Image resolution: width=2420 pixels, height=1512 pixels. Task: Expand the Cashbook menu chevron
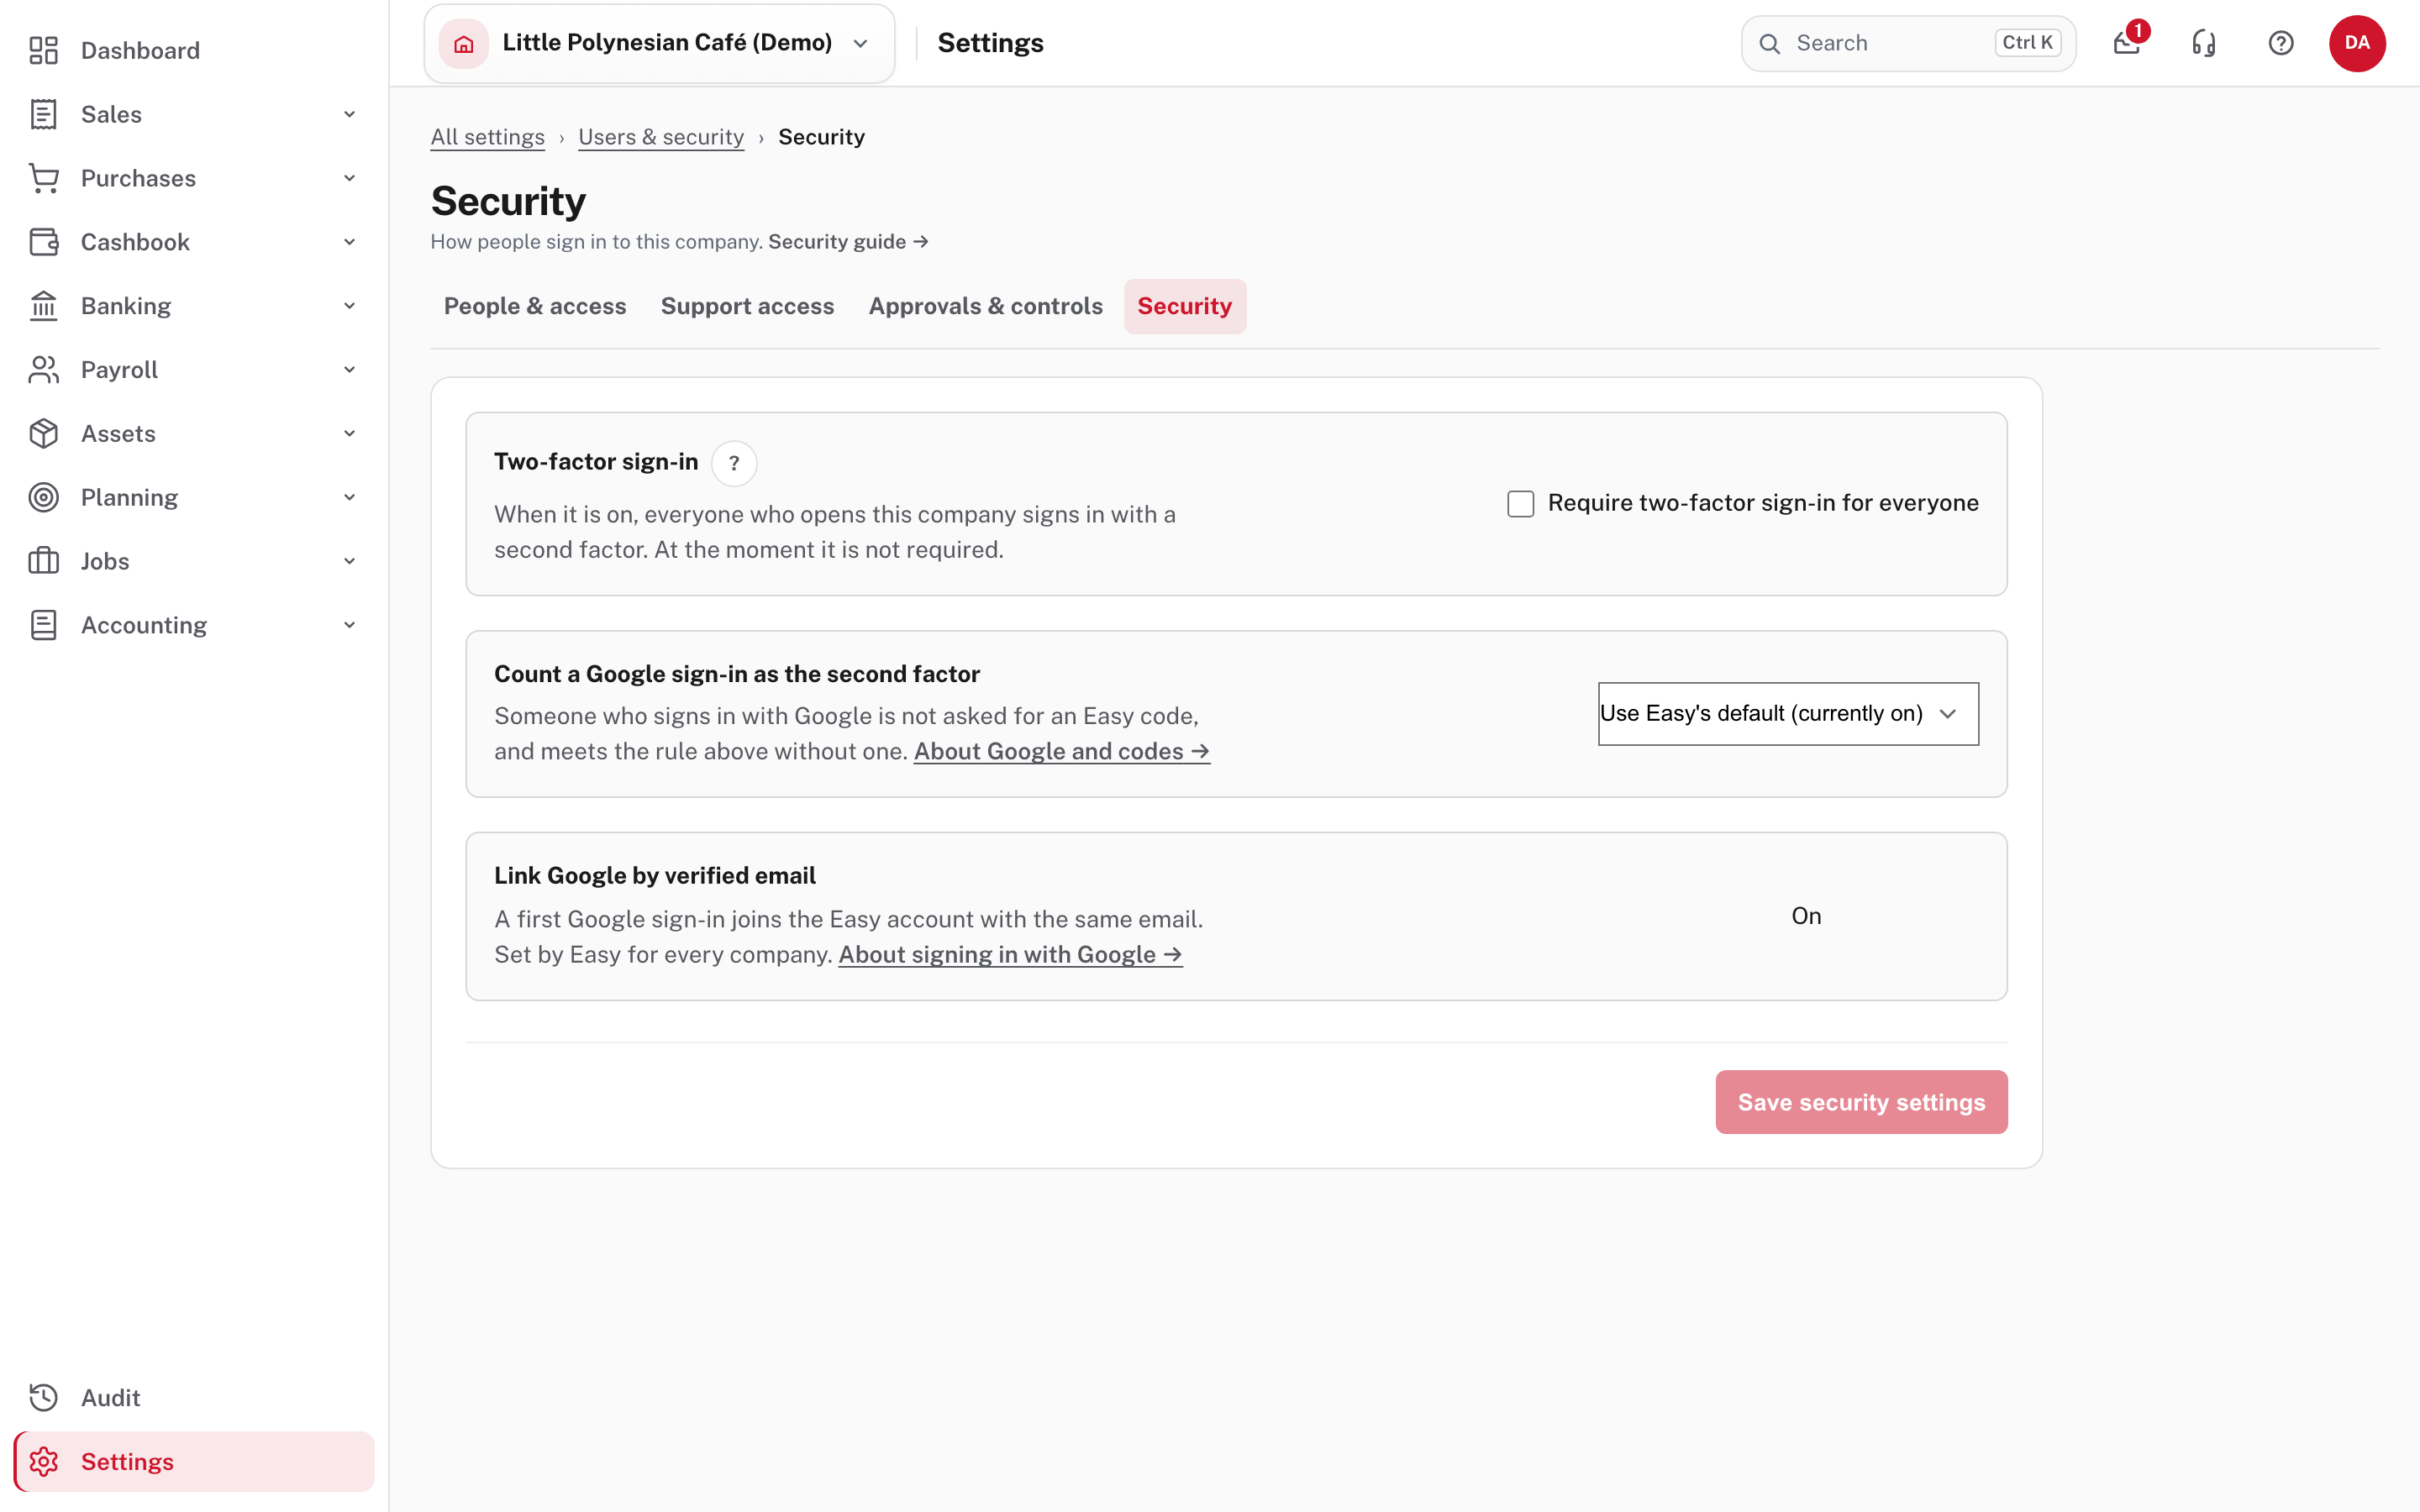[x=350, y=242]
